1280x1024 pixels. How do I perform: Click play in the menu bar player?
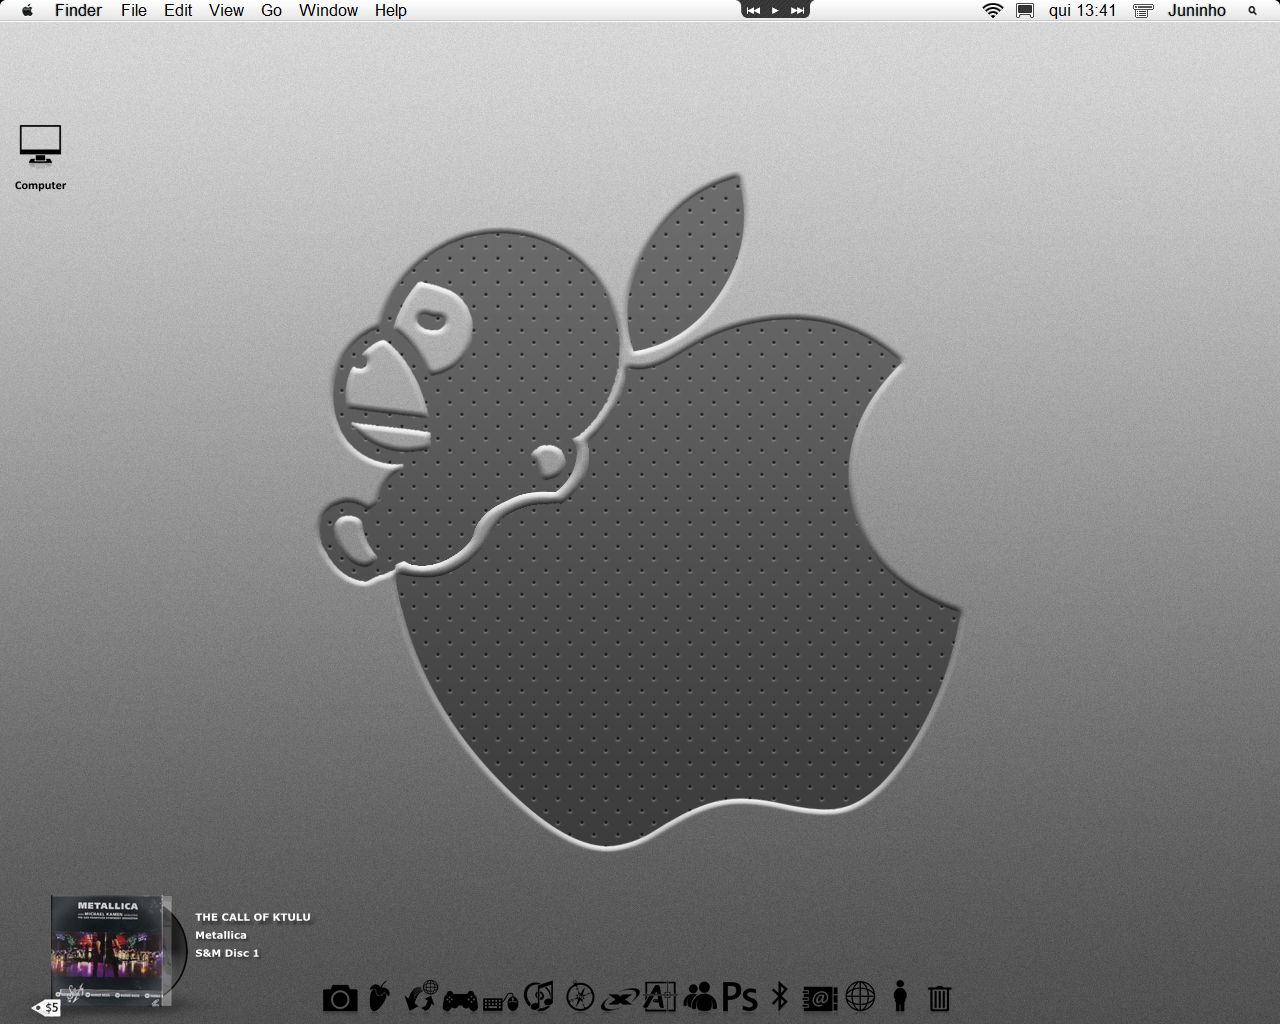[x=775, y=10]
